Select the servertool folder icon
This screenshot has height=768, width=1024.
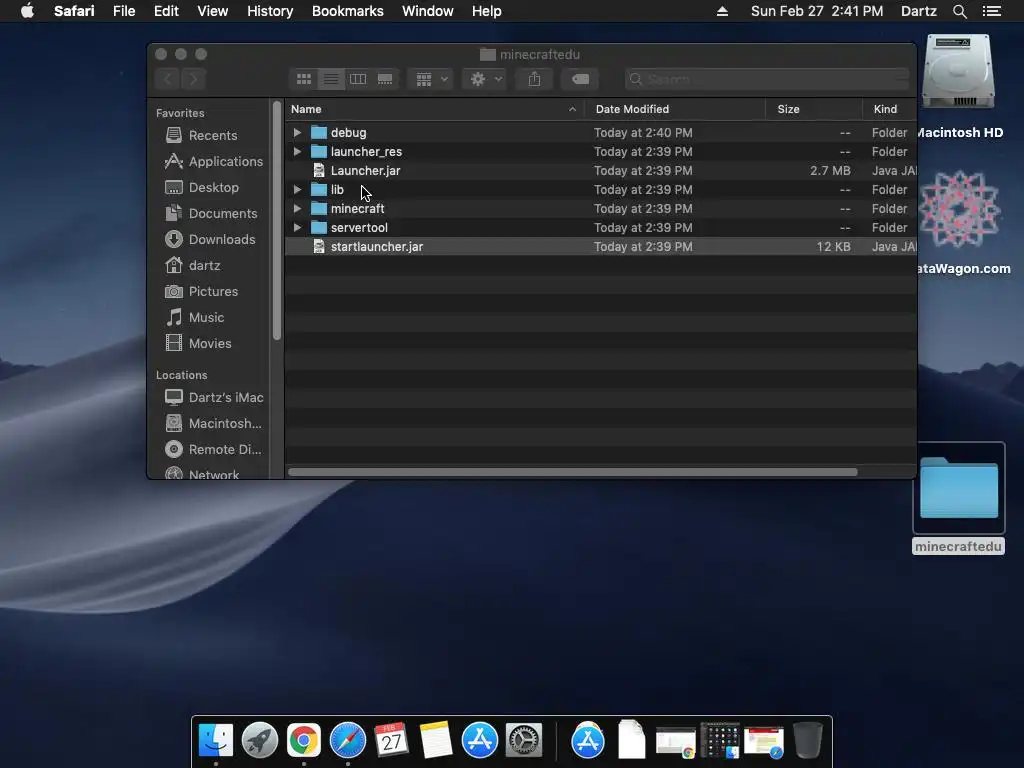click(319, 227)
